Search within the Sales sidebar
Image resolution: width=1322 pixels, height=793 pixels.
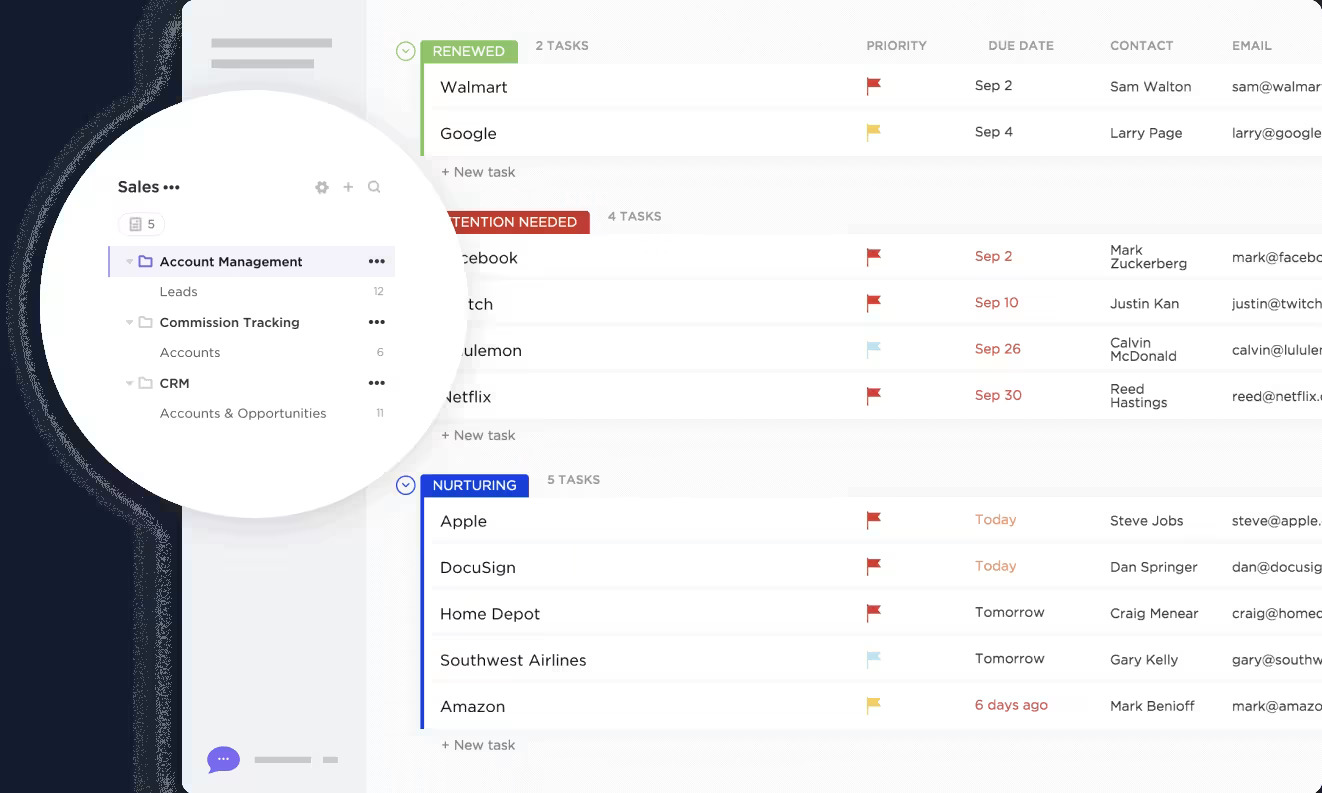coord(374,187)
